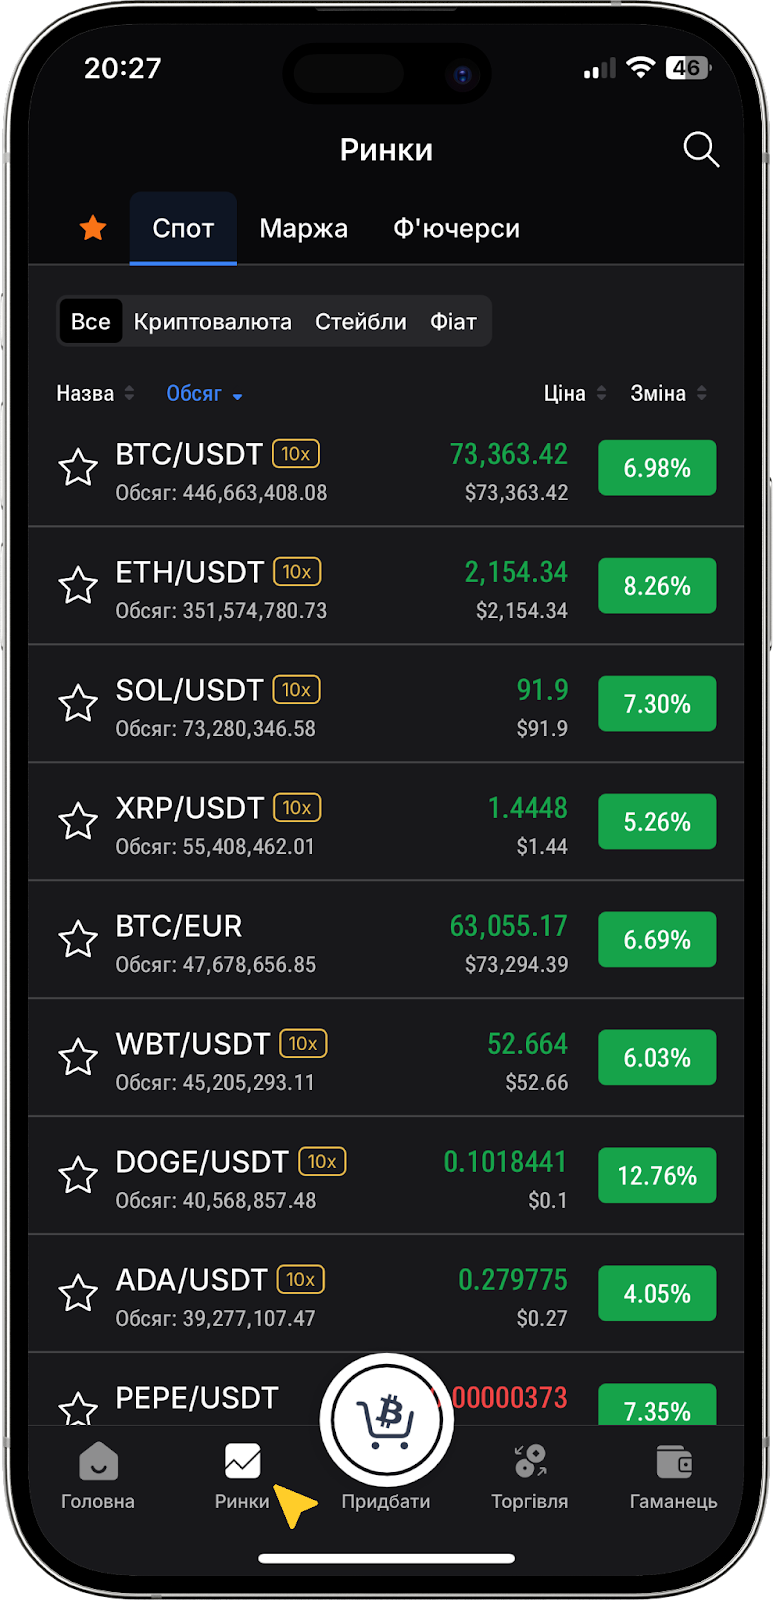Tap the Bitcoin cart Придбати button
Screen dimensions: 773x1600
387,1420
